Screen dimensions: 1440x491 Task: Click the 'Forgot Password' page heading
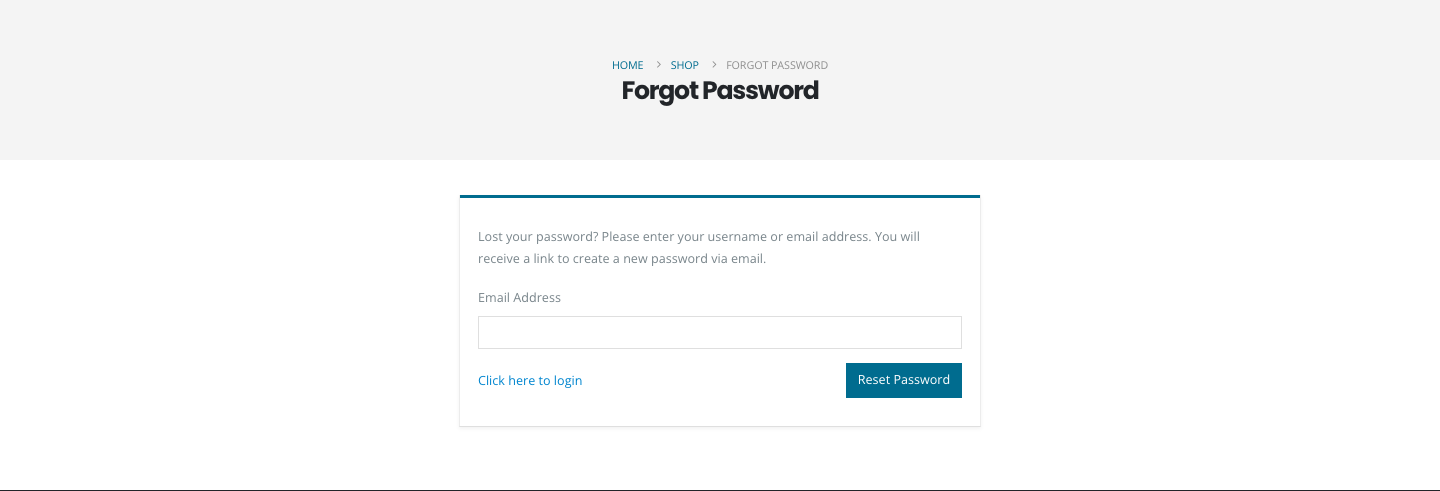pyautogui.click(x=720, y=91)
